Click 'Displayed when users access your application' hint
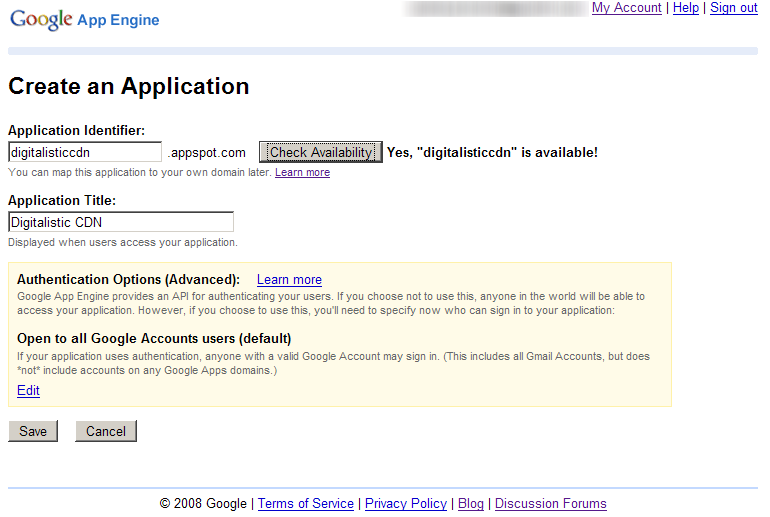The image size is (770, 517). pyautogui.click(x=123, y=243)
